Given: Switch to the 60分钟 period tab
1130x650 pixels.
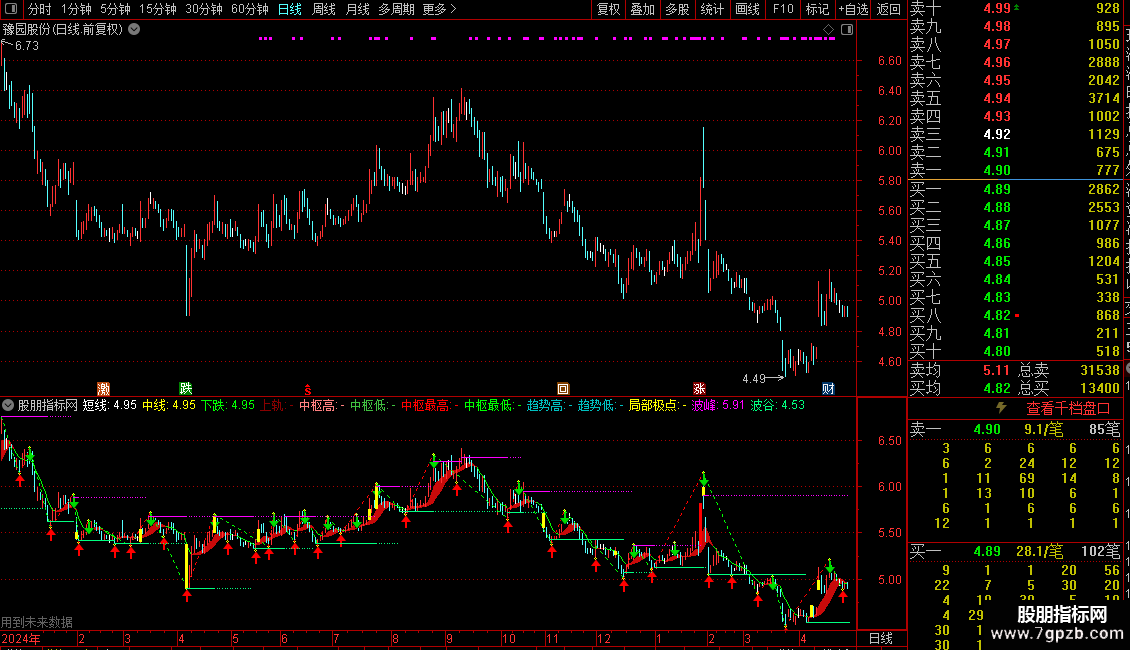Looking at the screenshot, I should (249, 9).
